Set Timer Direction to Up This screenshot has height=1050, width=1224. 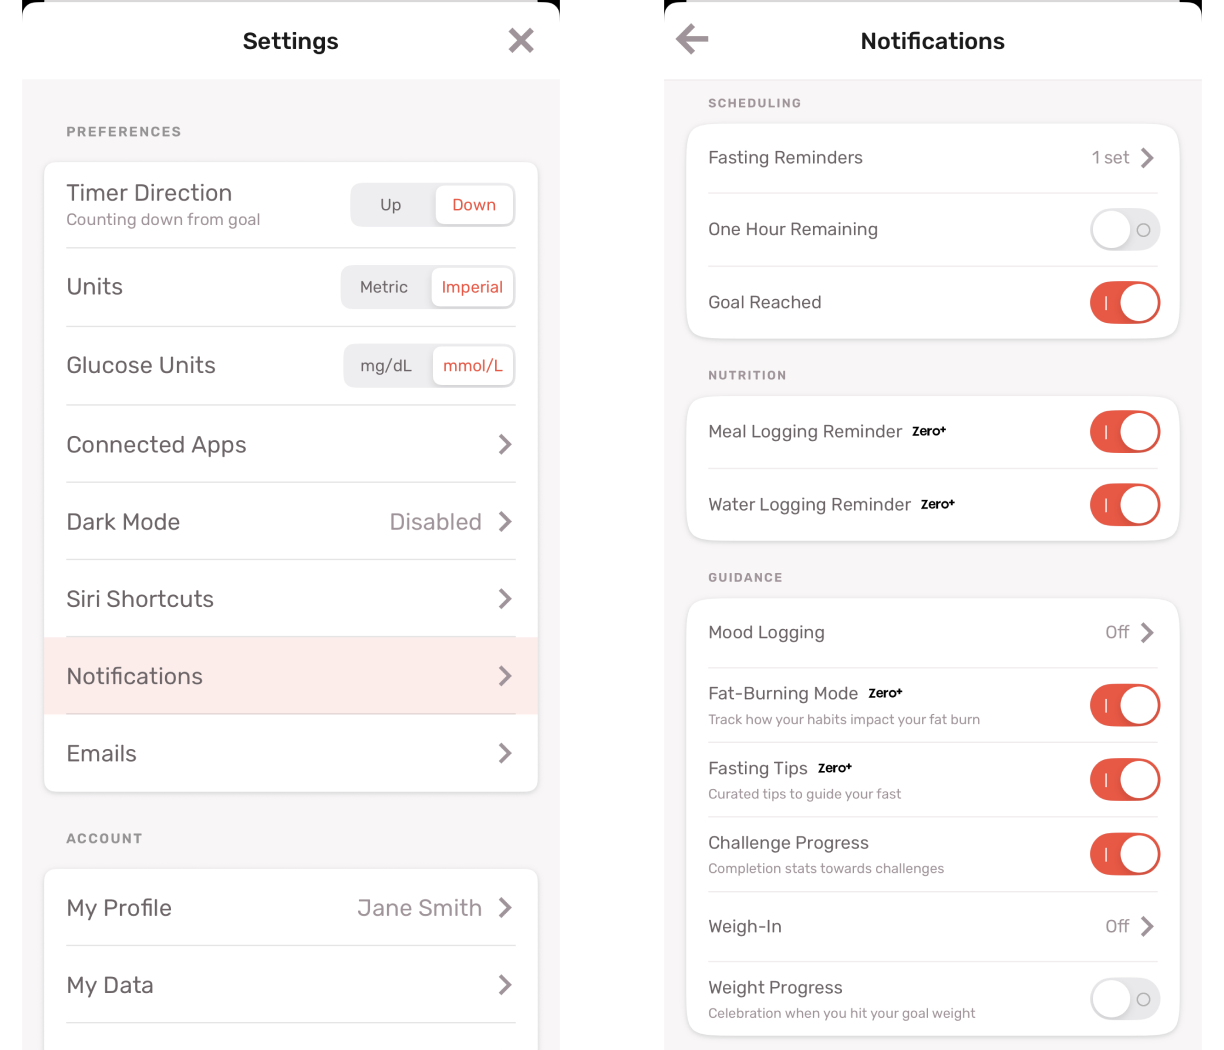click(391, 205)
